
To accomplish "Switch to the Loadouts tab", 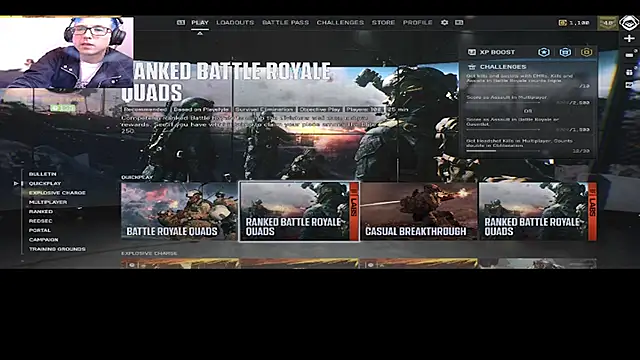I will pos(235,22).
